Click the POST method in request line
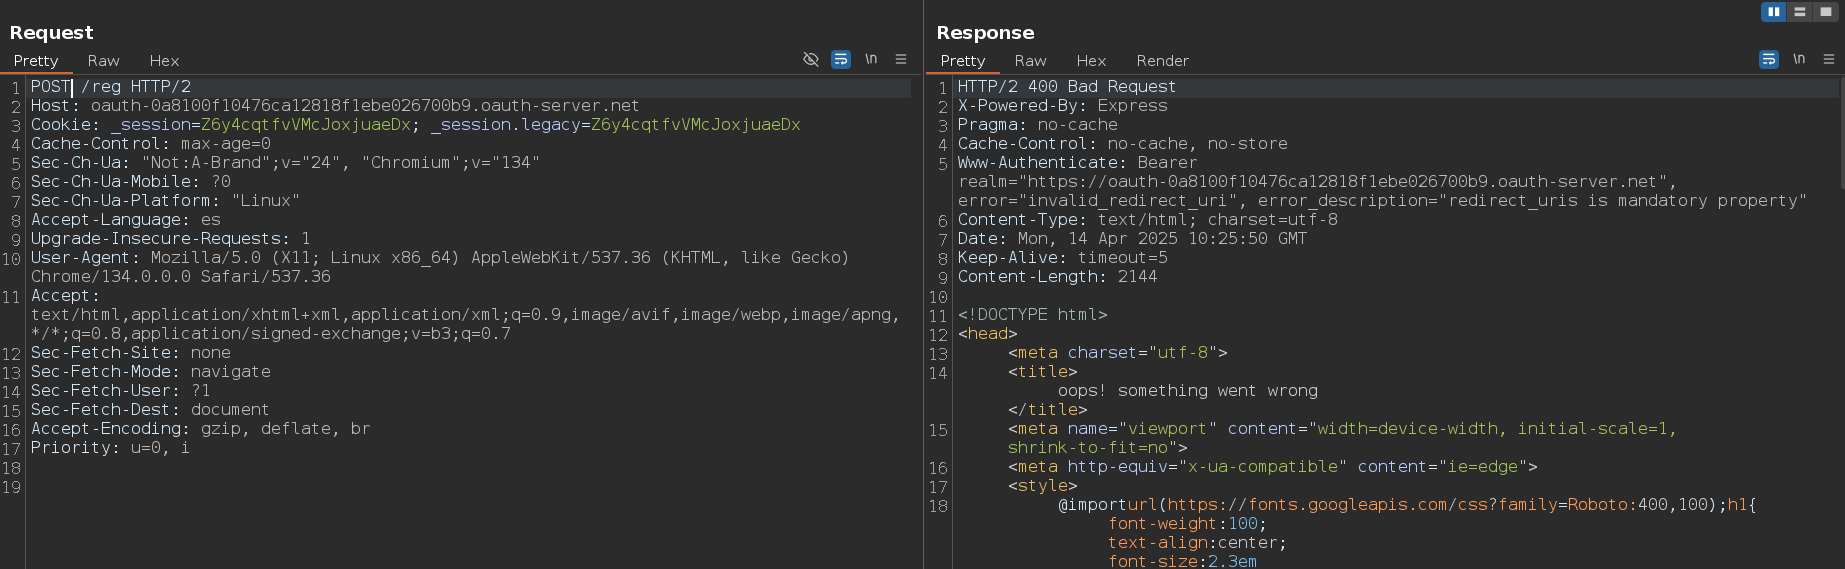This screenshot has width=1845, height=569. (51, 87)
